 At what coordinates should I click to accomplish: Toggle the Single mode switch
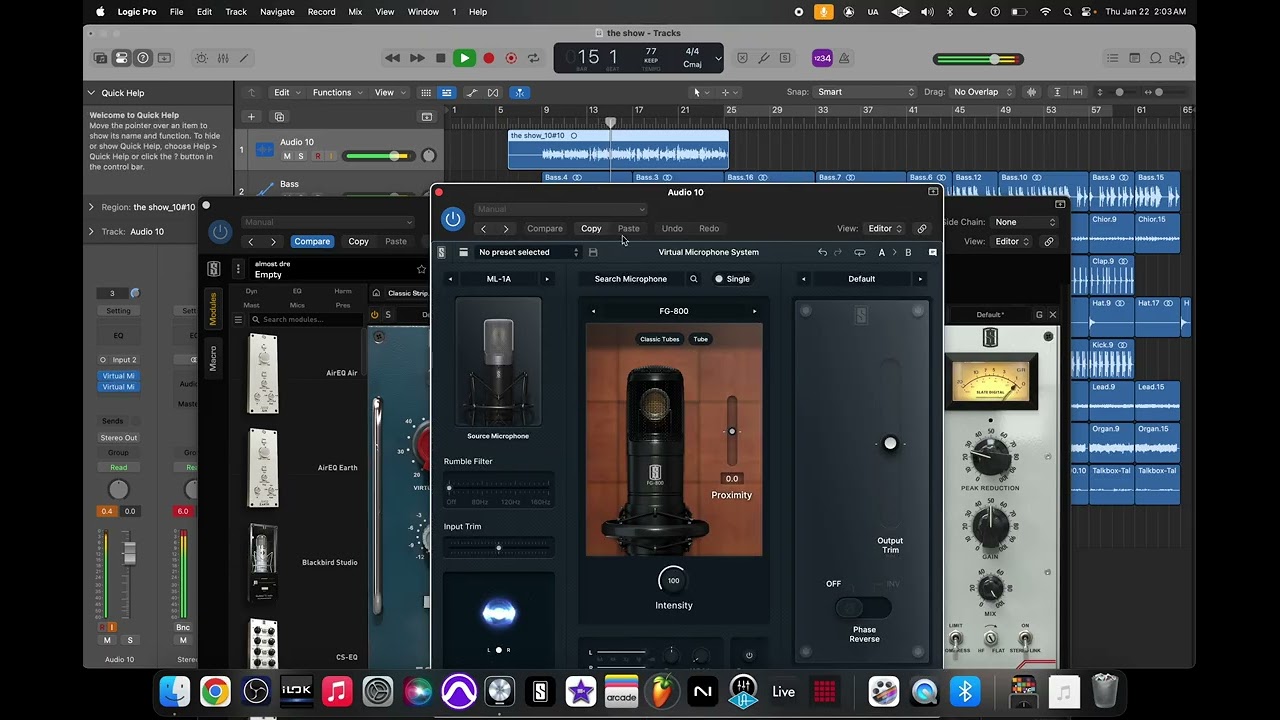click(x=719, y=279)
